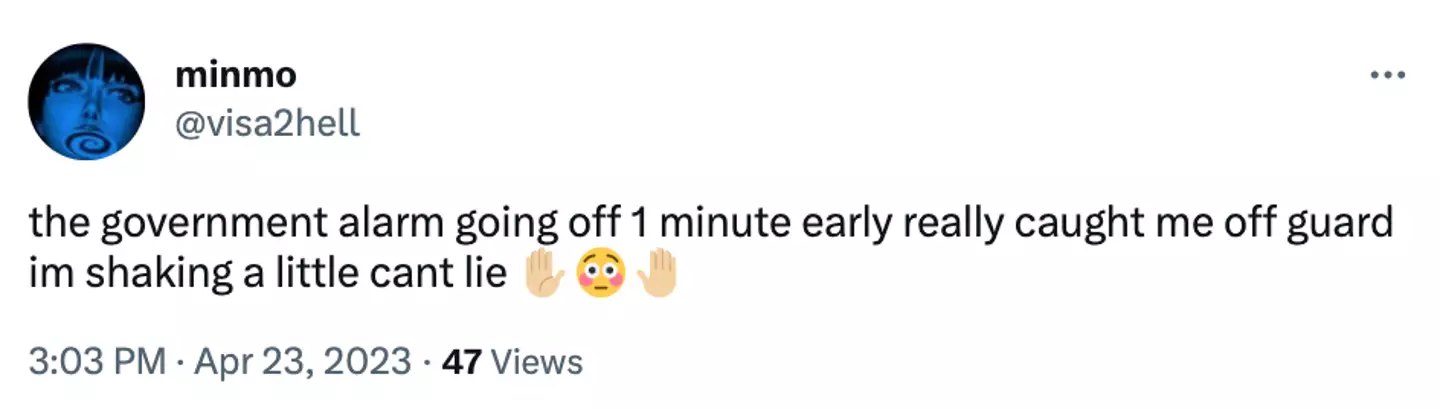
Task: Click the flushed face emoji
Action: tap(601, 270)
